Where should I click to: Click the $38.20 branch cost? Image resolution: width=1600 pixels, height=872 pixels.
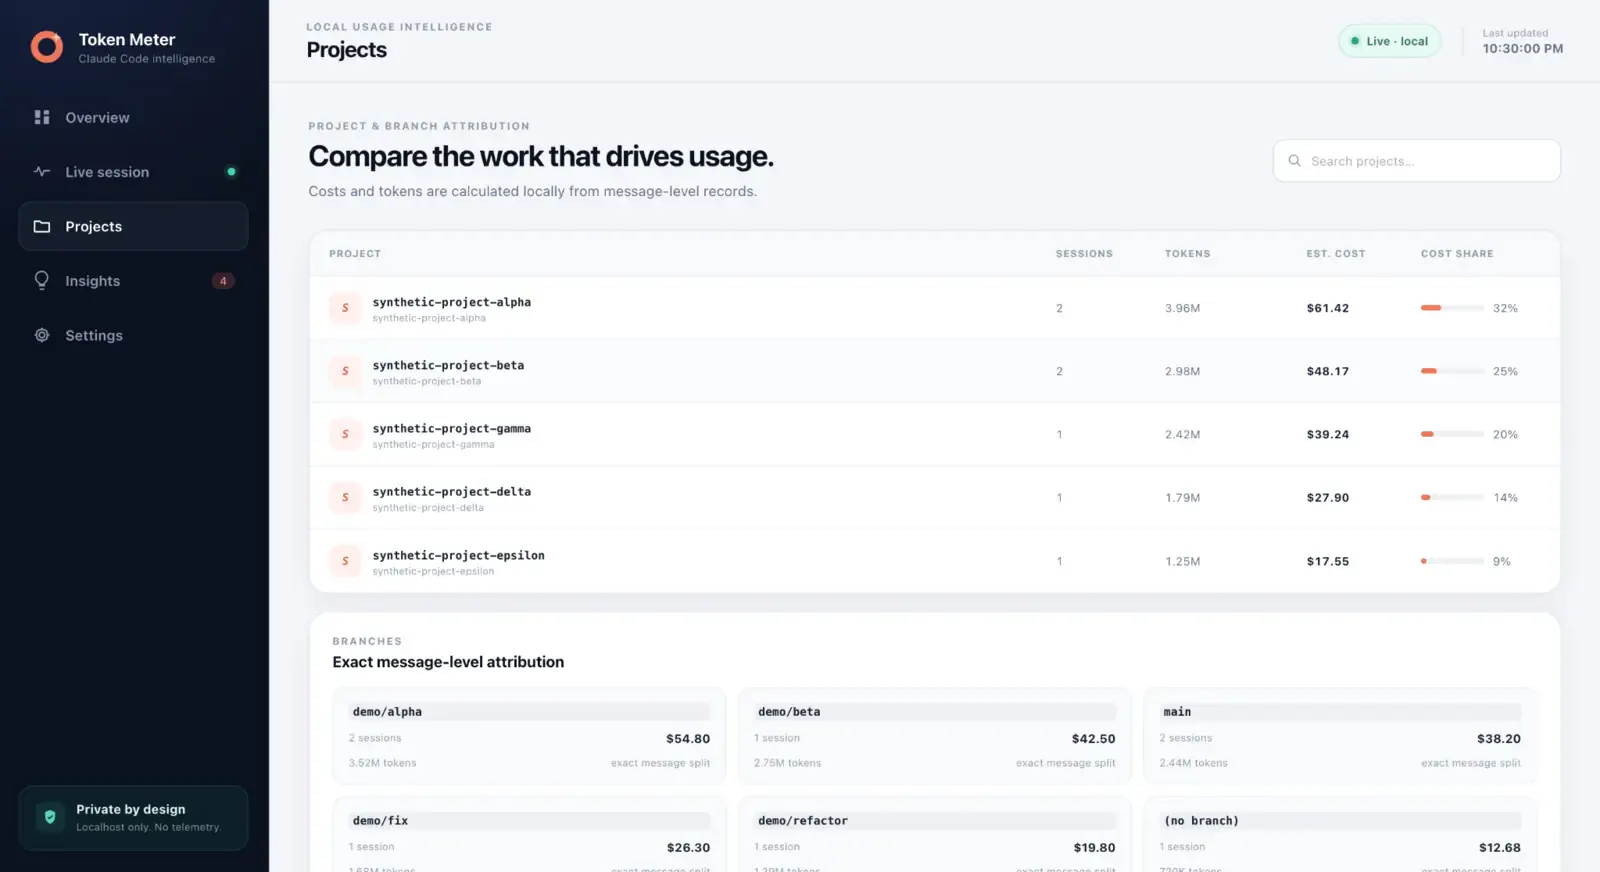[1498, 739]
